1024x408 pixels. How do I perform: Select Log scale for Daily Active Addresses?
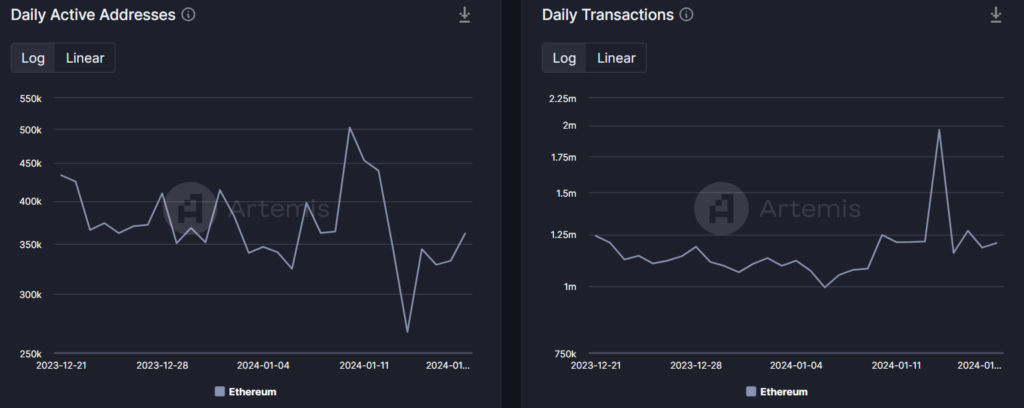point(33,58)
